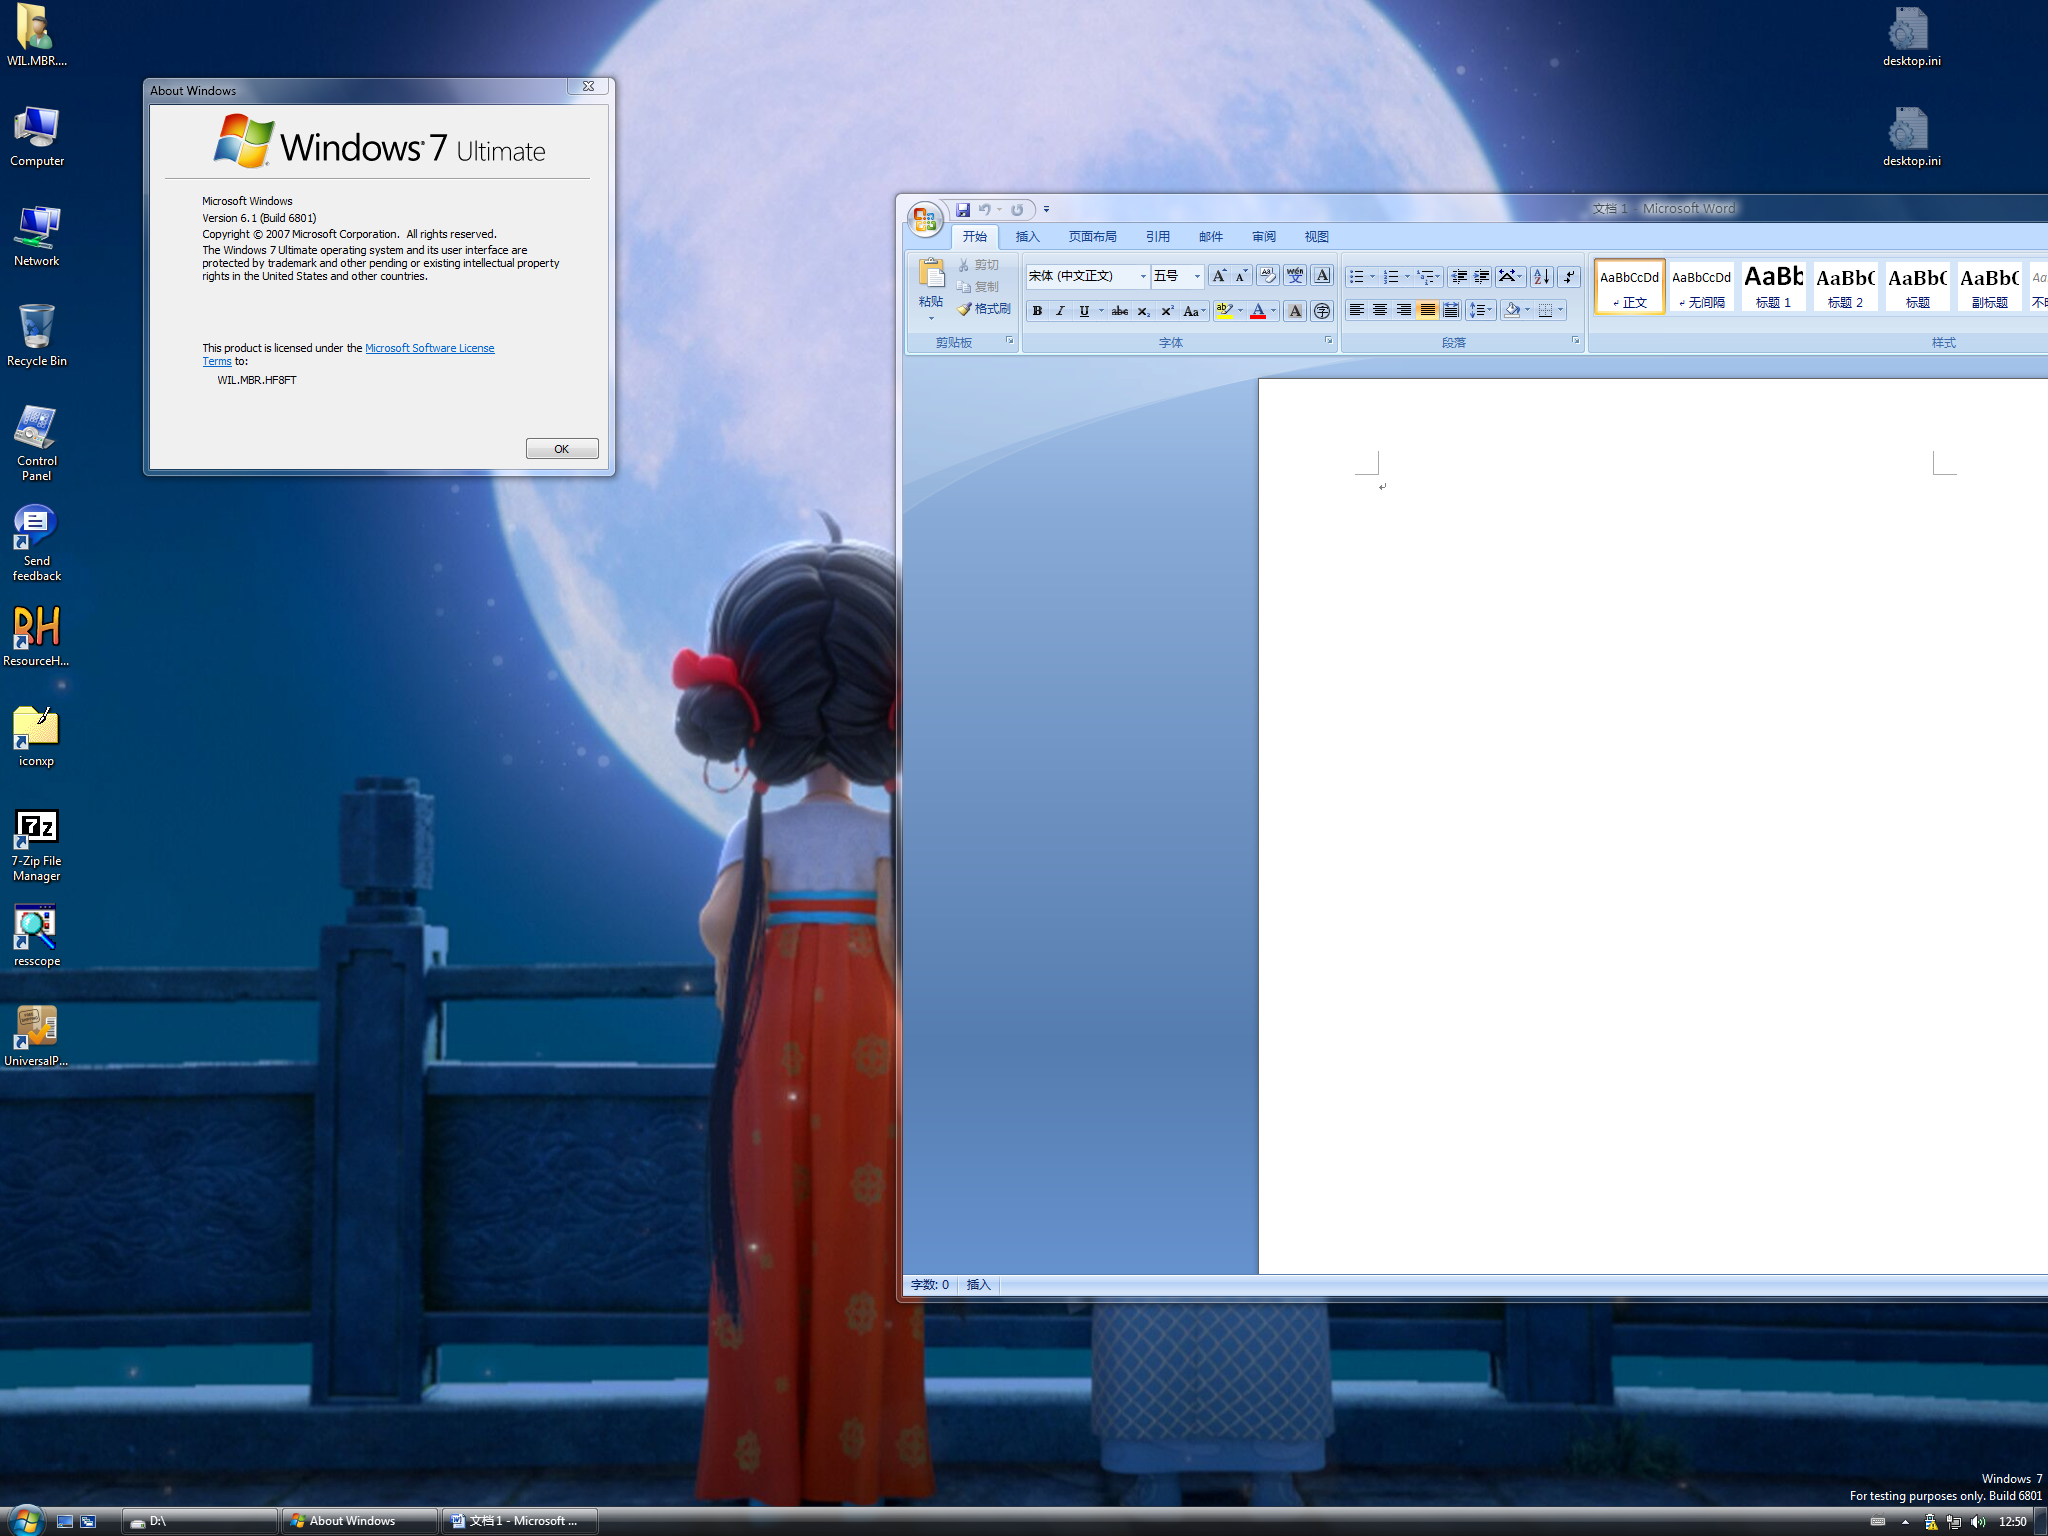Expand the line spacing dropdown
2048x1536 pixels.
[1490, 310]
